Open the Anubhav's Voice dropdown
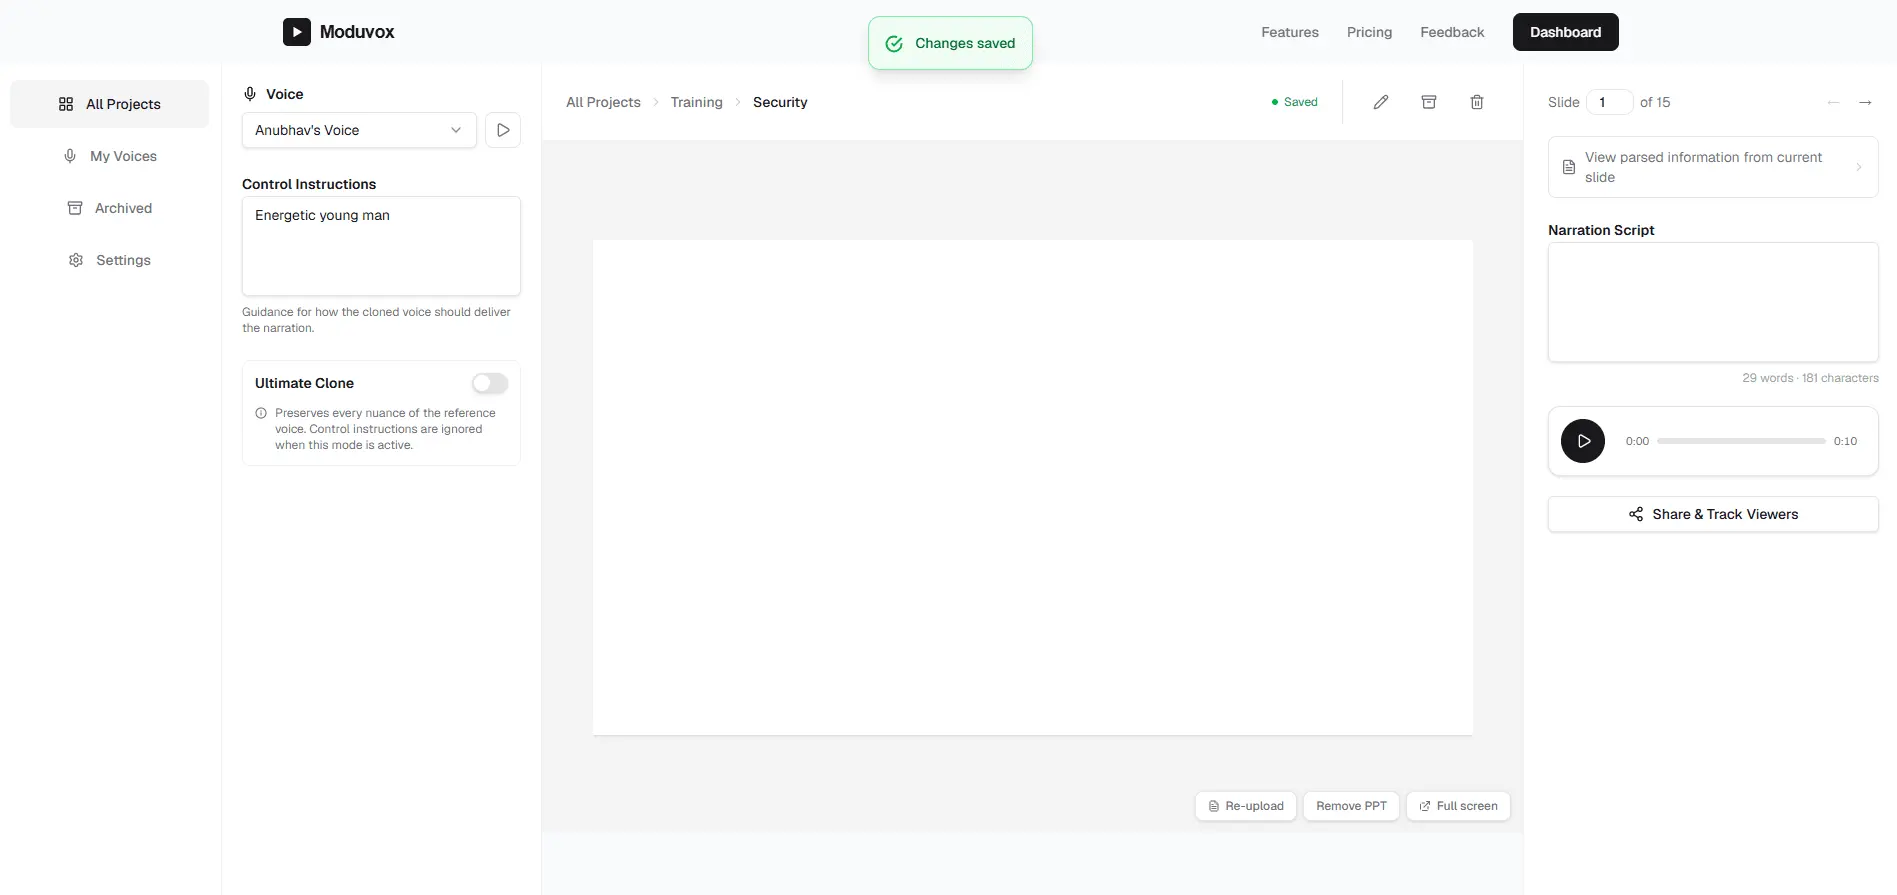Screen dimensions: 1897x895 click(x=359, y=130)
